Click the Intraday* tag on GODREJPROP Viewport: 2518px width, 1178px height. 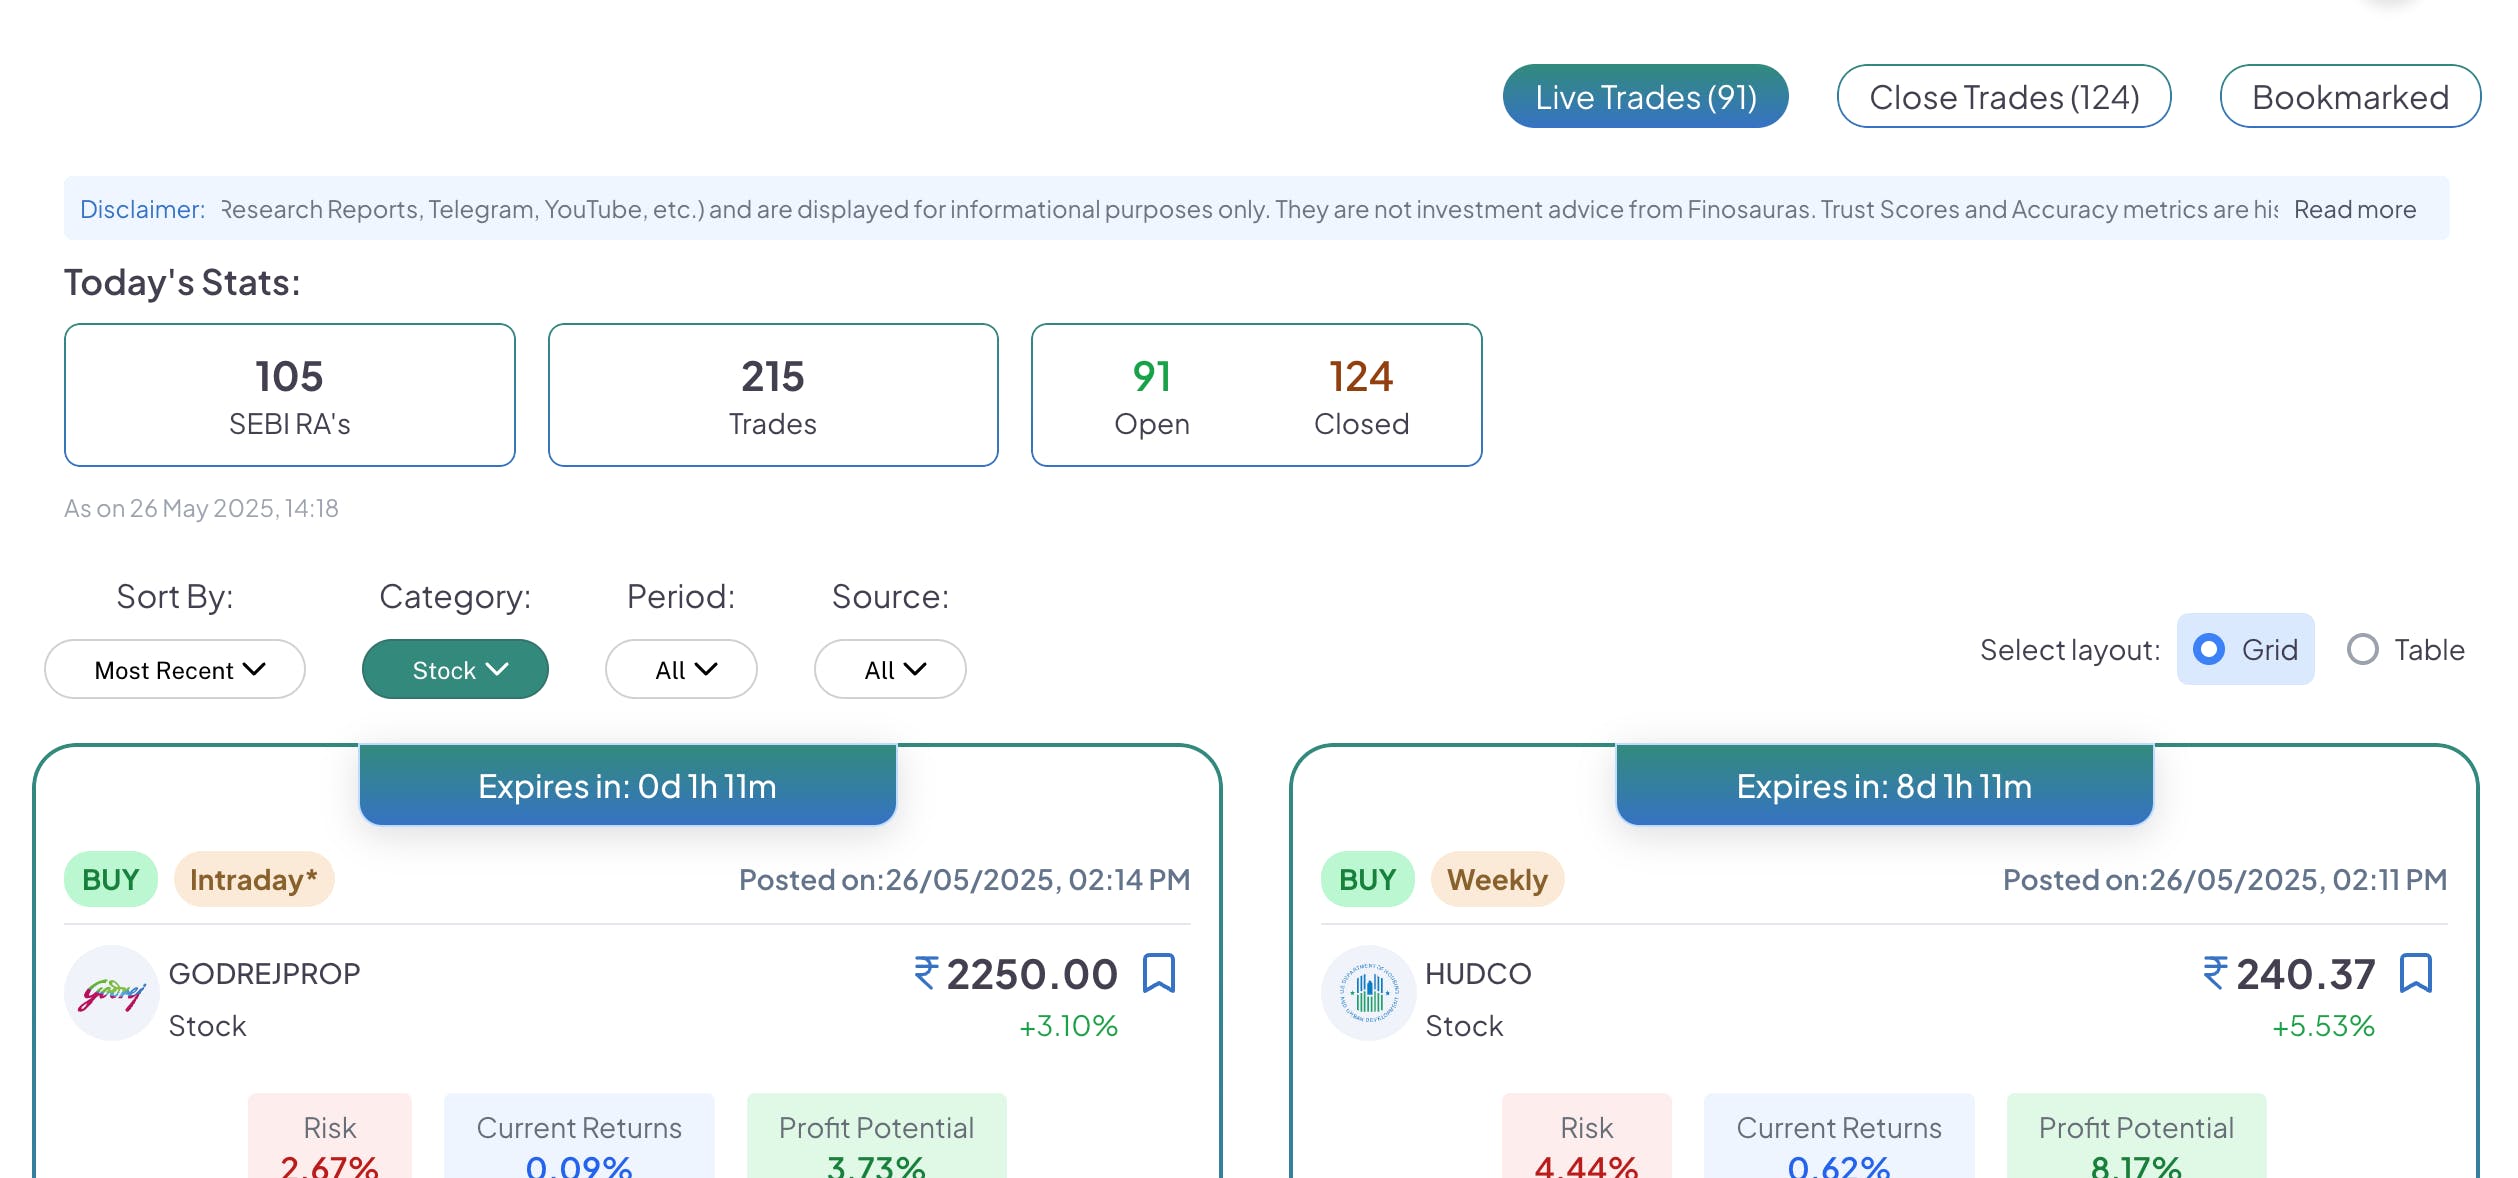253,879
